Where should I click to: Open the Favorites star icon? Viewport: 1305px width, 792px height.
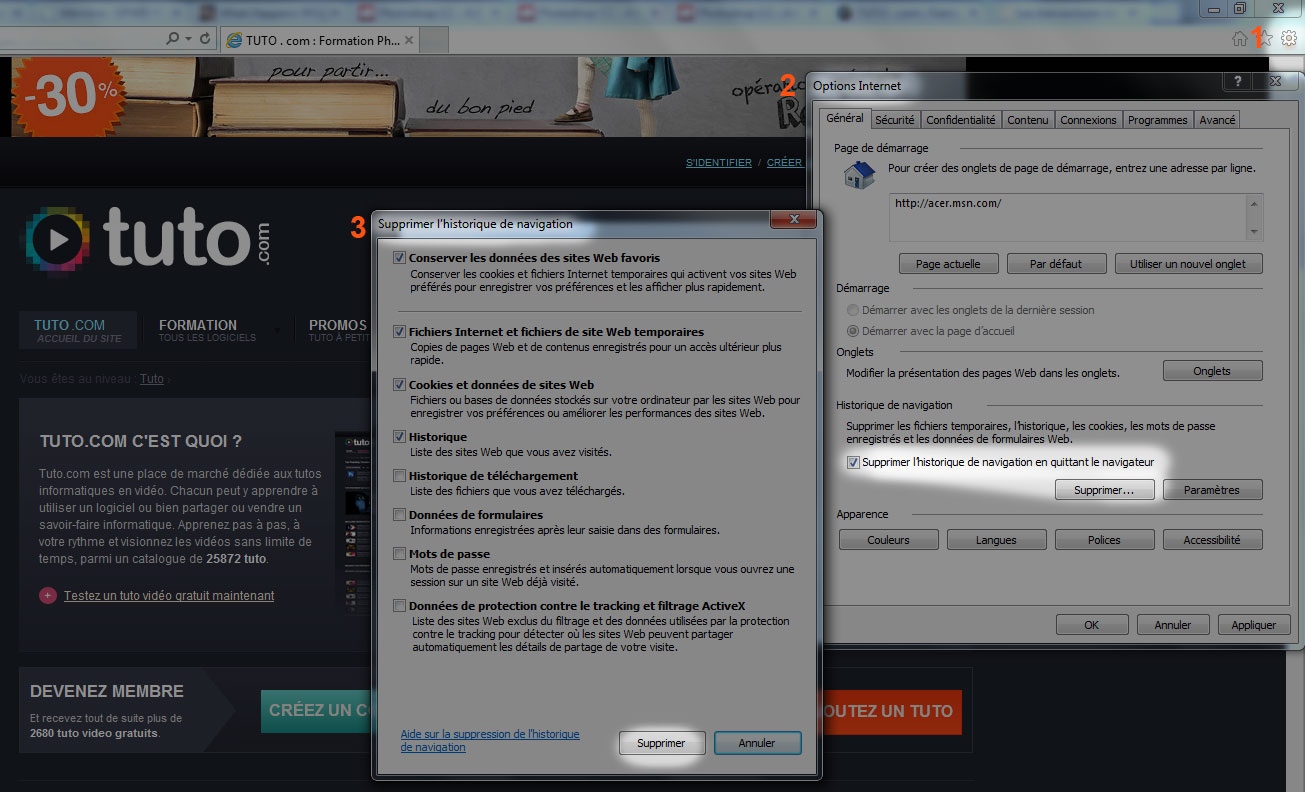[x=1265, y=39]
